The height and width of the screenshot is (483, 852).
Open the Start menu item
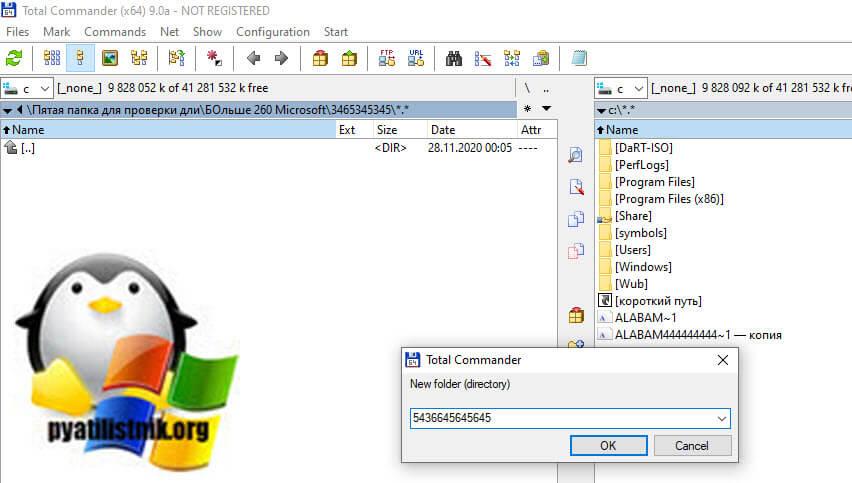tap(335, 32)
